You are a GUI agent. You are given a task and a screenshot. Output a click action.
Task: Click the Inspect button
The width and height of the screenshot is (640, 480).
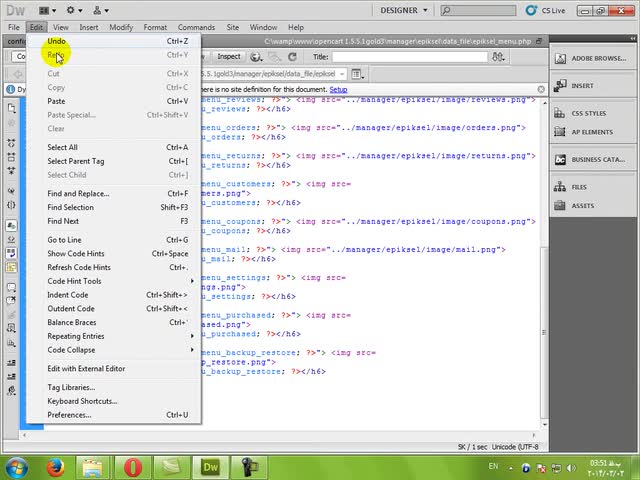click(x=229, y=57)
